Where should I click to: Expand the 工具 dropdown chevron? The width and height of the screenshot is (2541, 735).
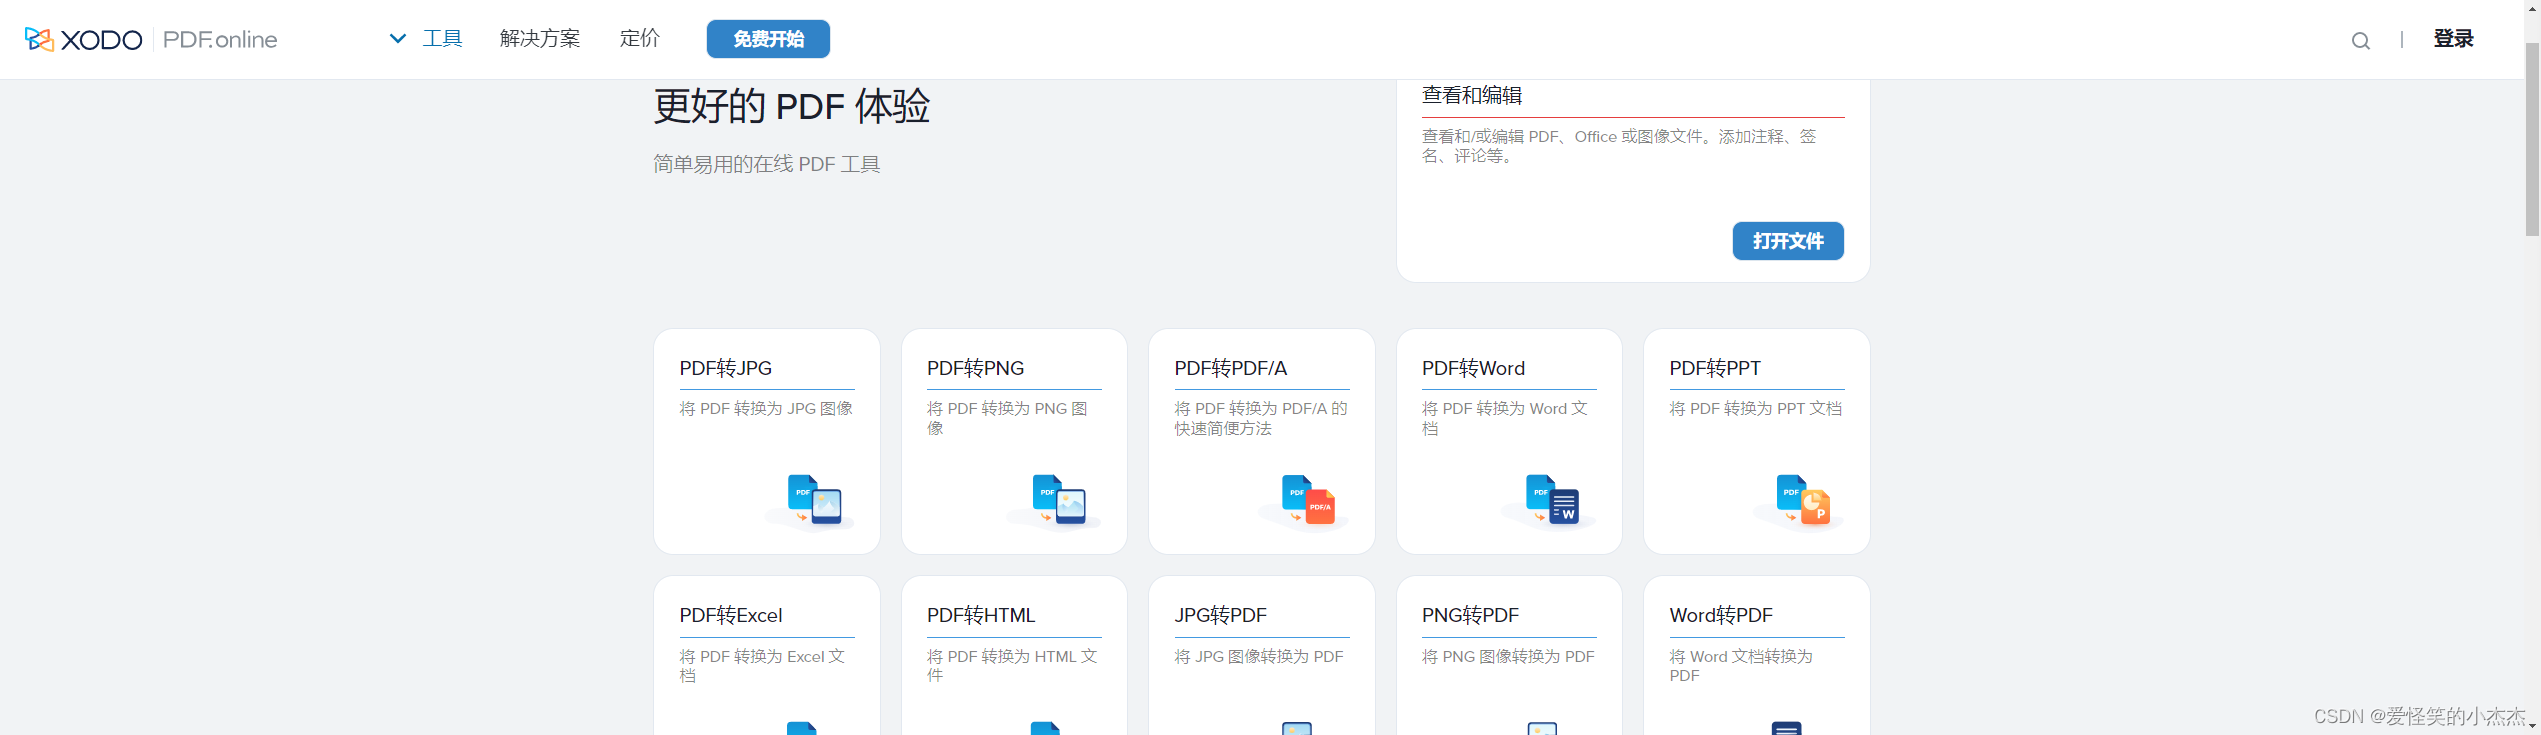397,39
